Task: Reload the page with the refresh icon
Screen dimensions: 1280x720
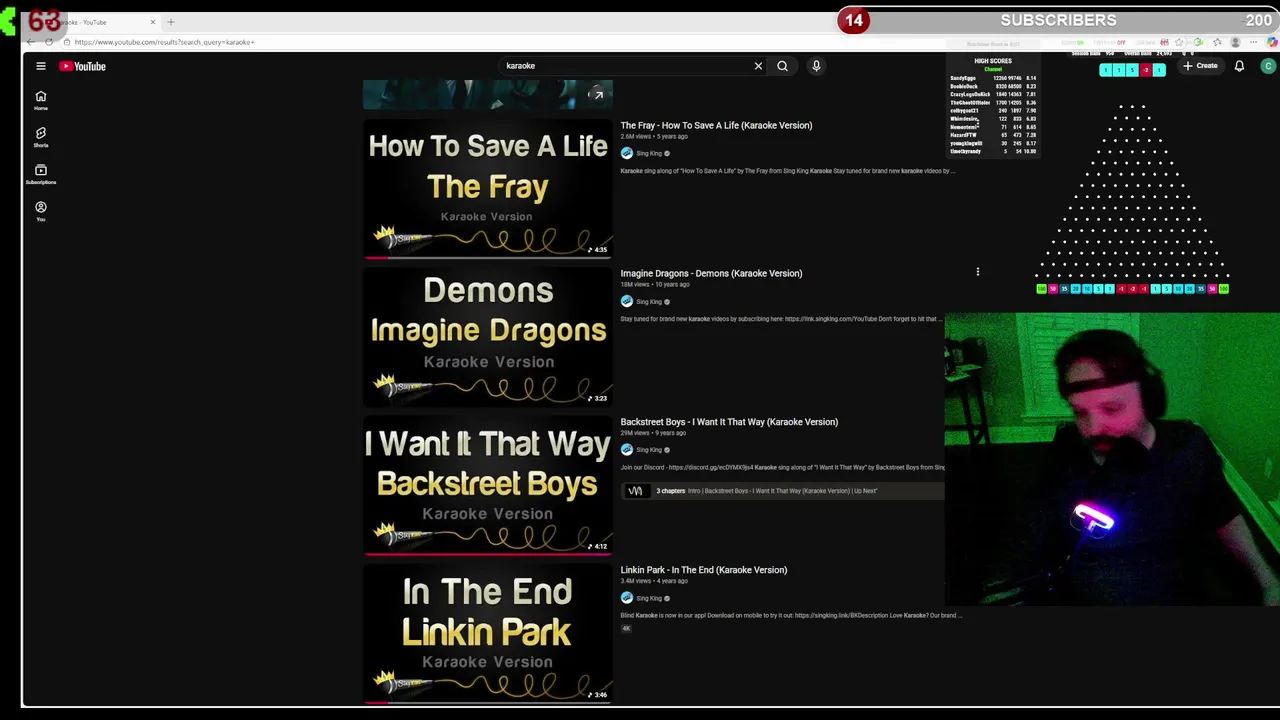Action: click(48, 42)
